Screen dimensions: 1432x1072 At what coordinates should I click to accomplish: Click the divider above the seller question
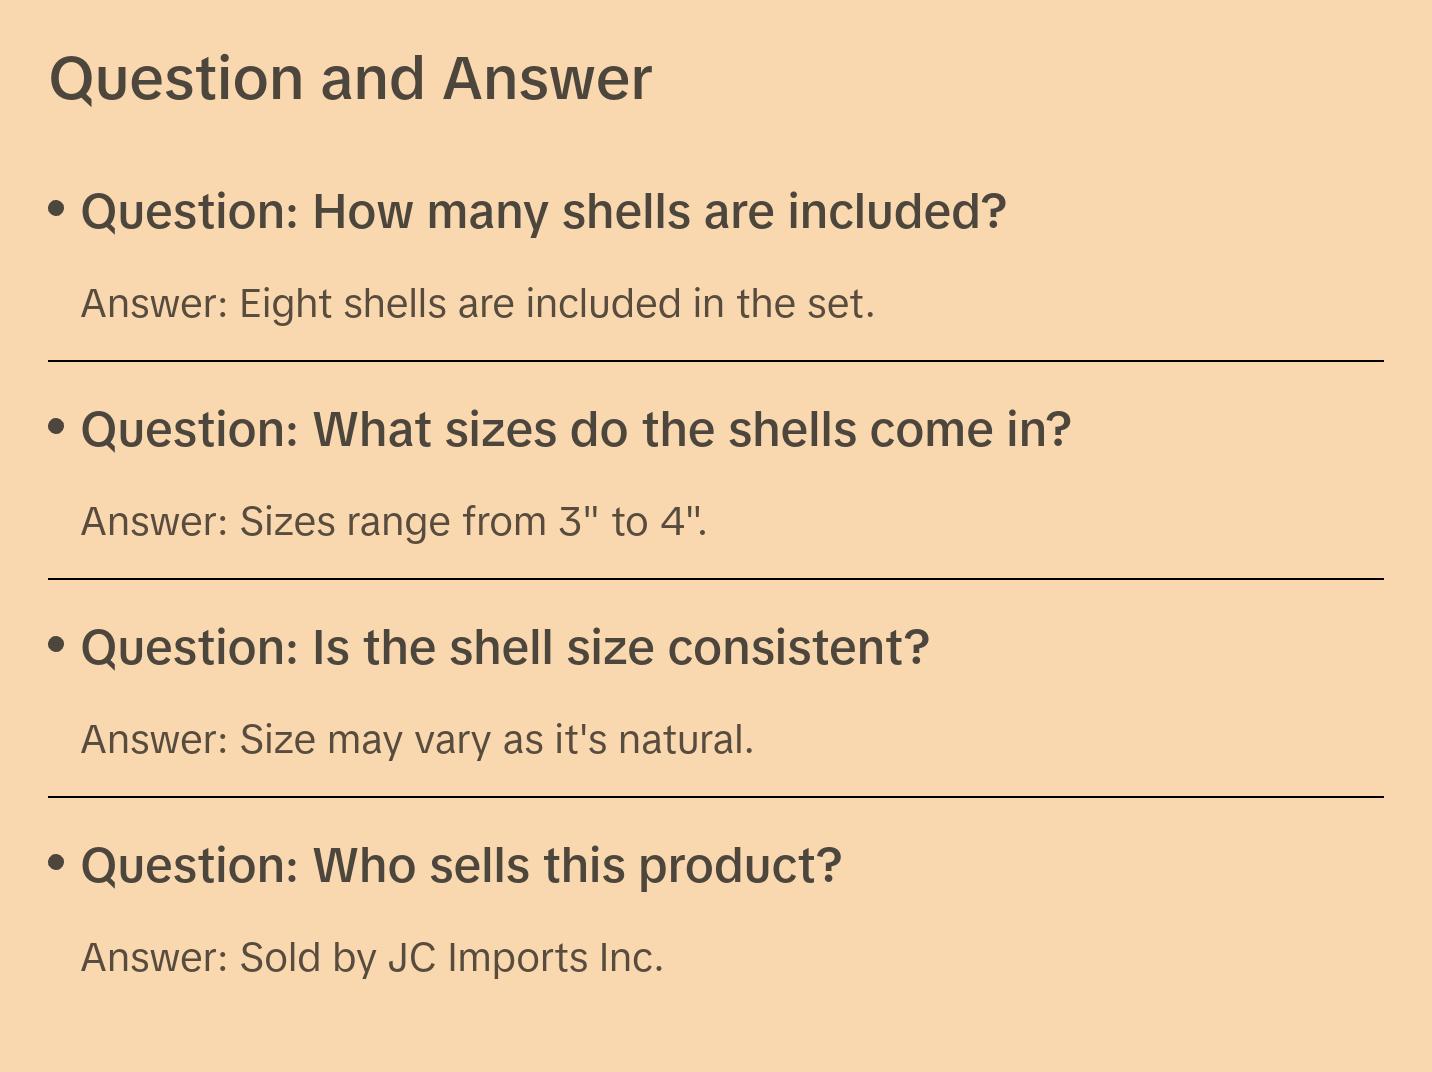[x=716, y=797]
